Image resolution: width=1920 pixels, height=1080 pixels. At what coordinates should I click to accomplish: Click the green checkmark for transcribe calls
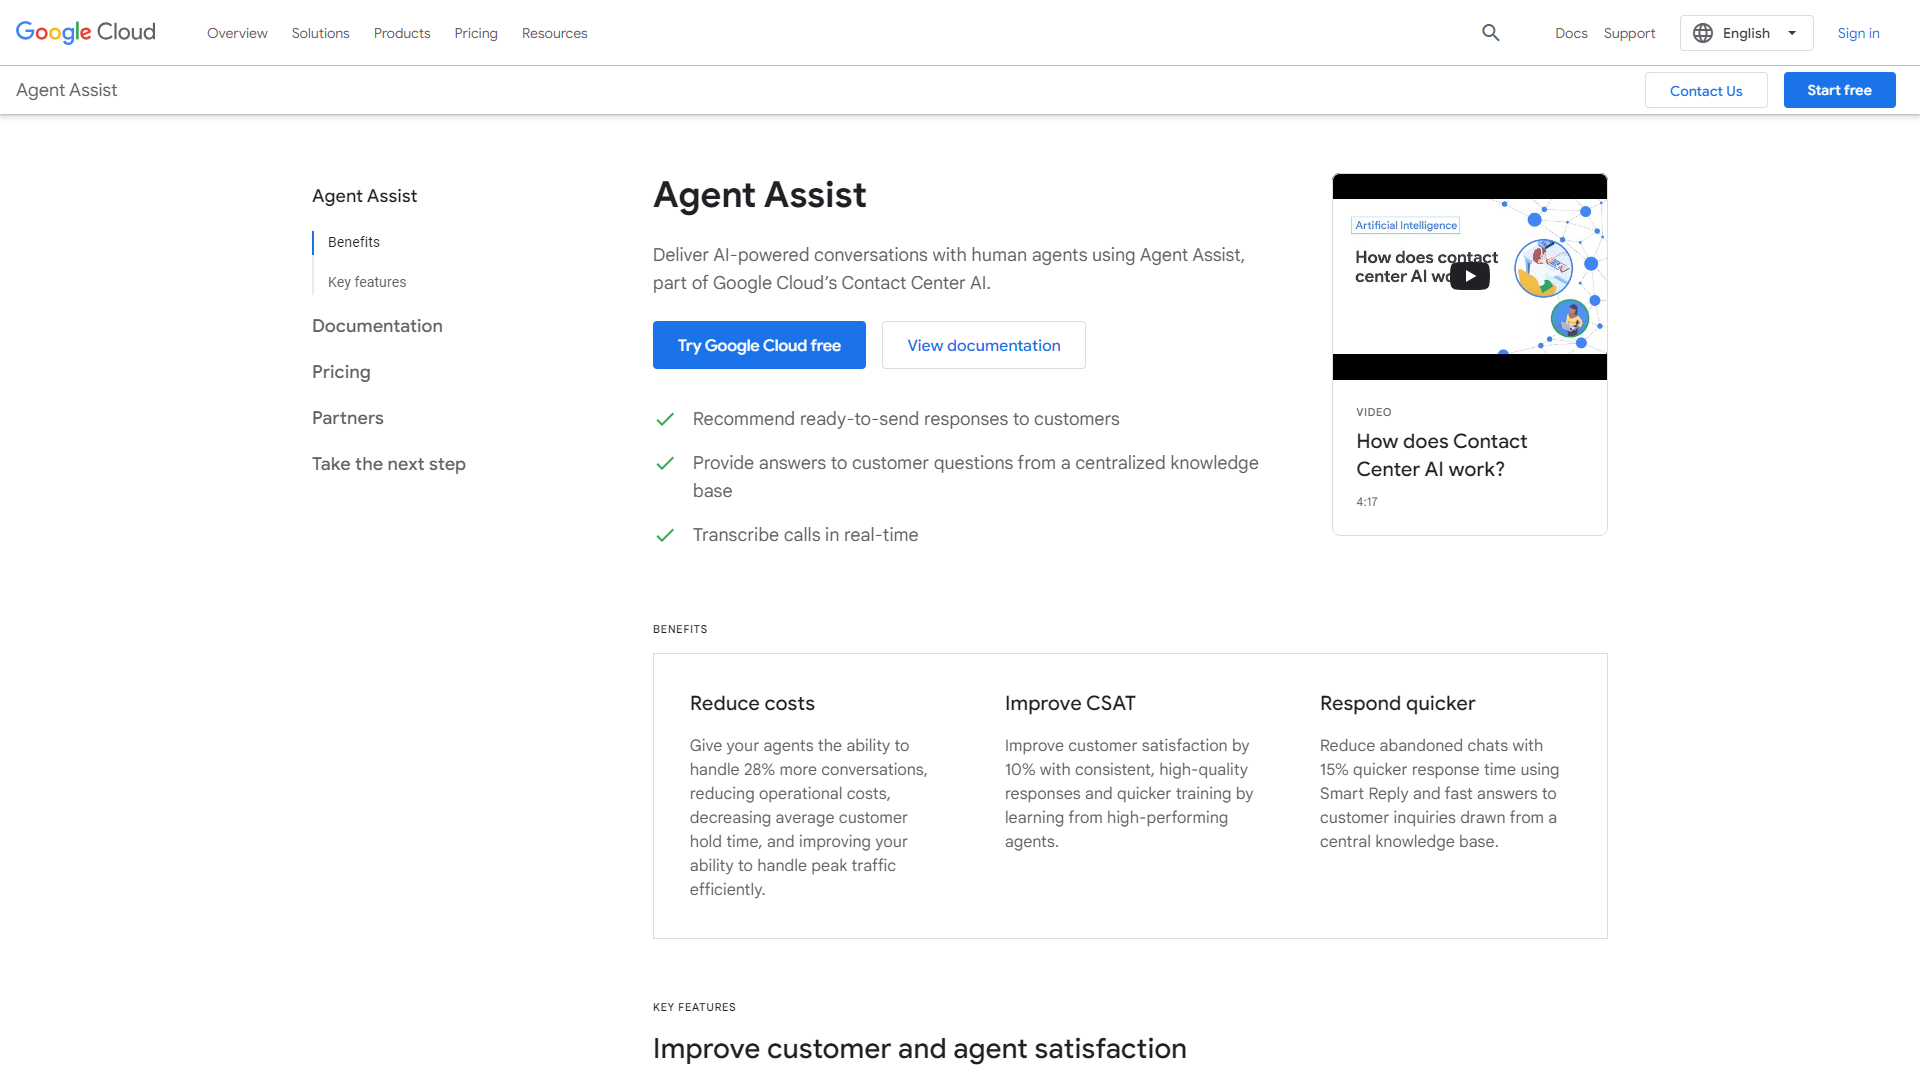(665, 534)
